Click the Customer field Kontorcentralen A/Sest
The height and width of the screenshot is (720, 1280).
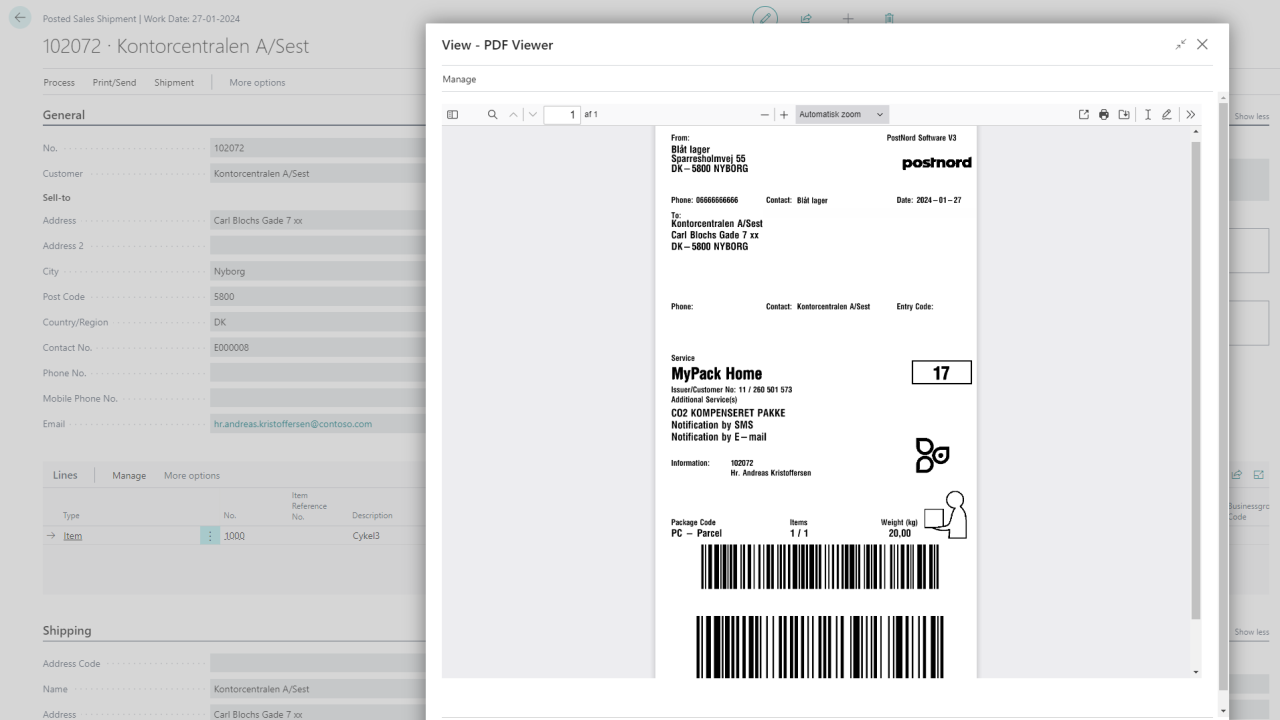pos(318,173)
